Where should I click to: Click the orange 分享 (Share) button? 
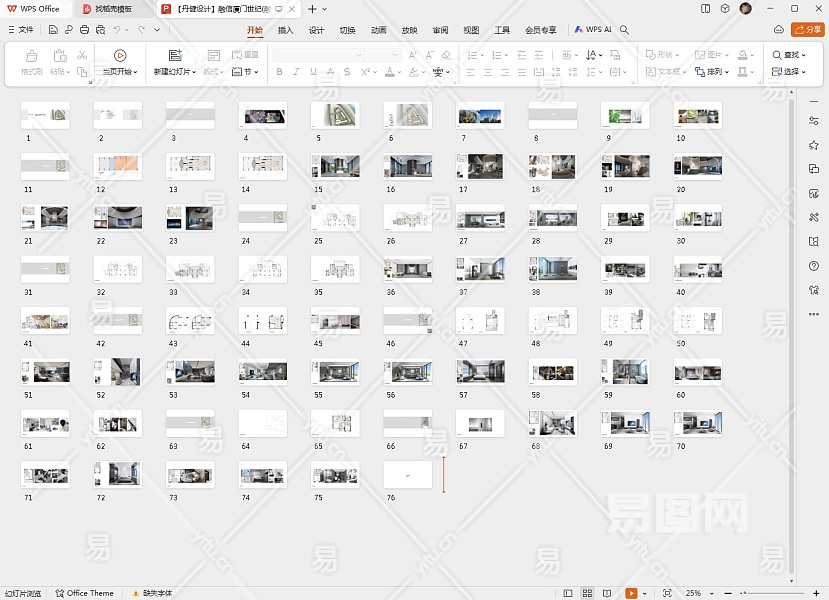(x=808, y=30)
